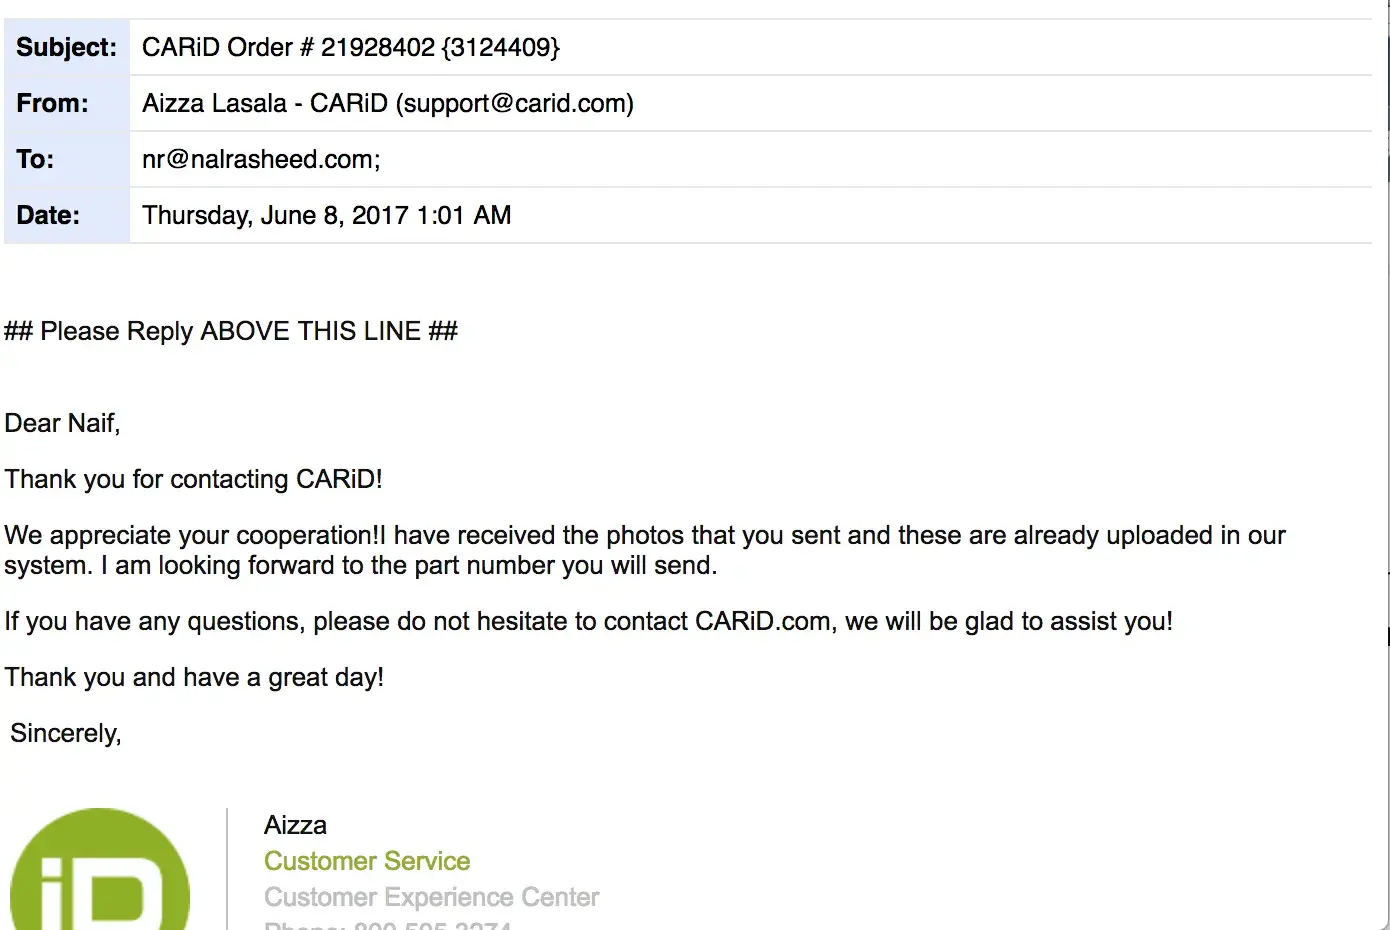
Task: Click recipient nr@nalrasheed.com address
Action: pyautogui.click(x=260, y=159)
